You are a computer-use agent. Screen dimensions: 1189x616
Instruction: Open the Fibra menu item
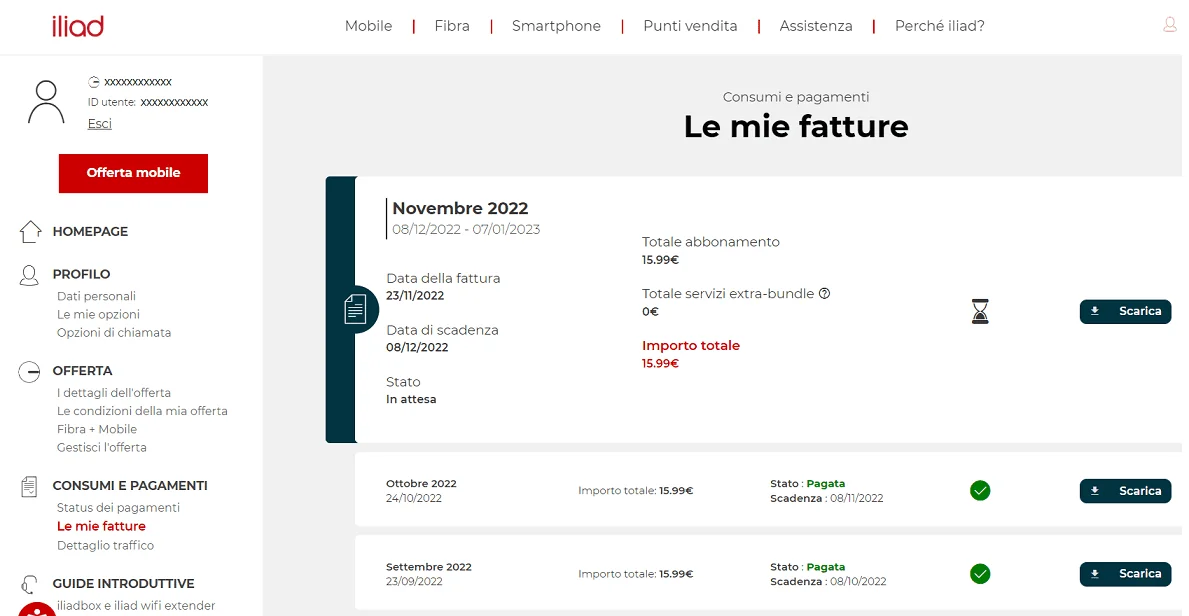point(452,27)
